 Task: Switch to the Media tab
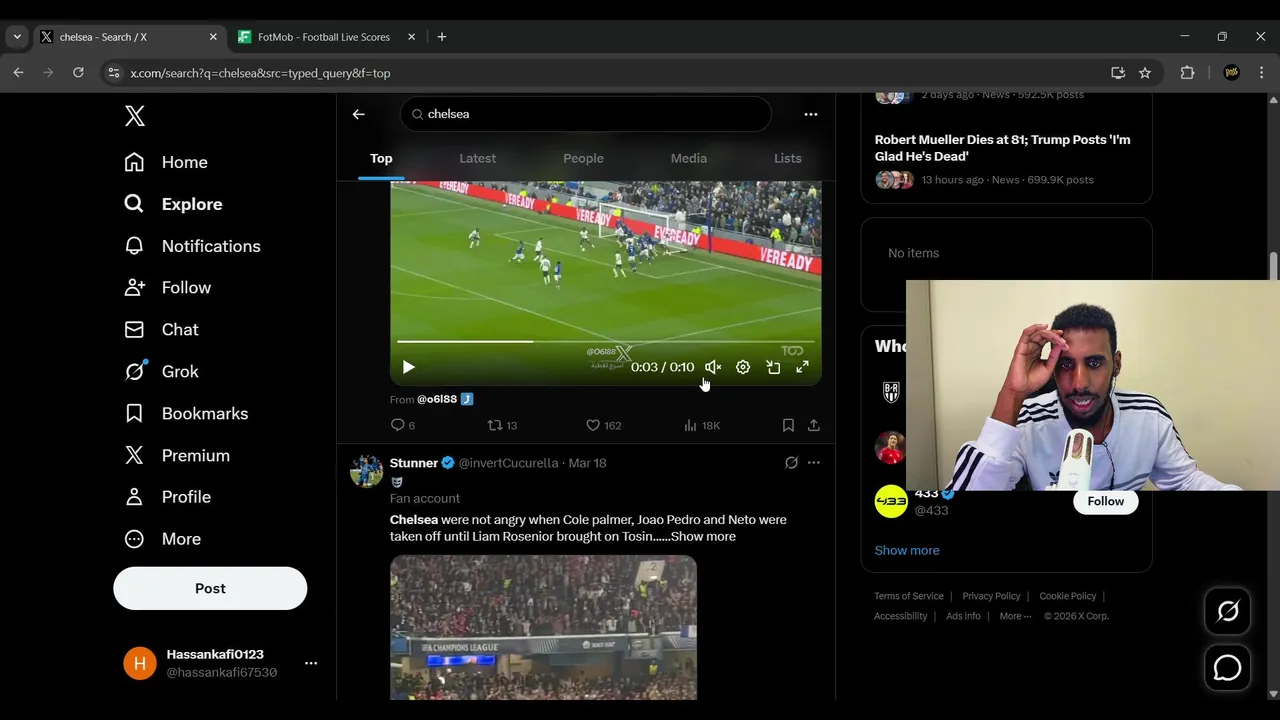pyautogui.click(x=688, y=158)
